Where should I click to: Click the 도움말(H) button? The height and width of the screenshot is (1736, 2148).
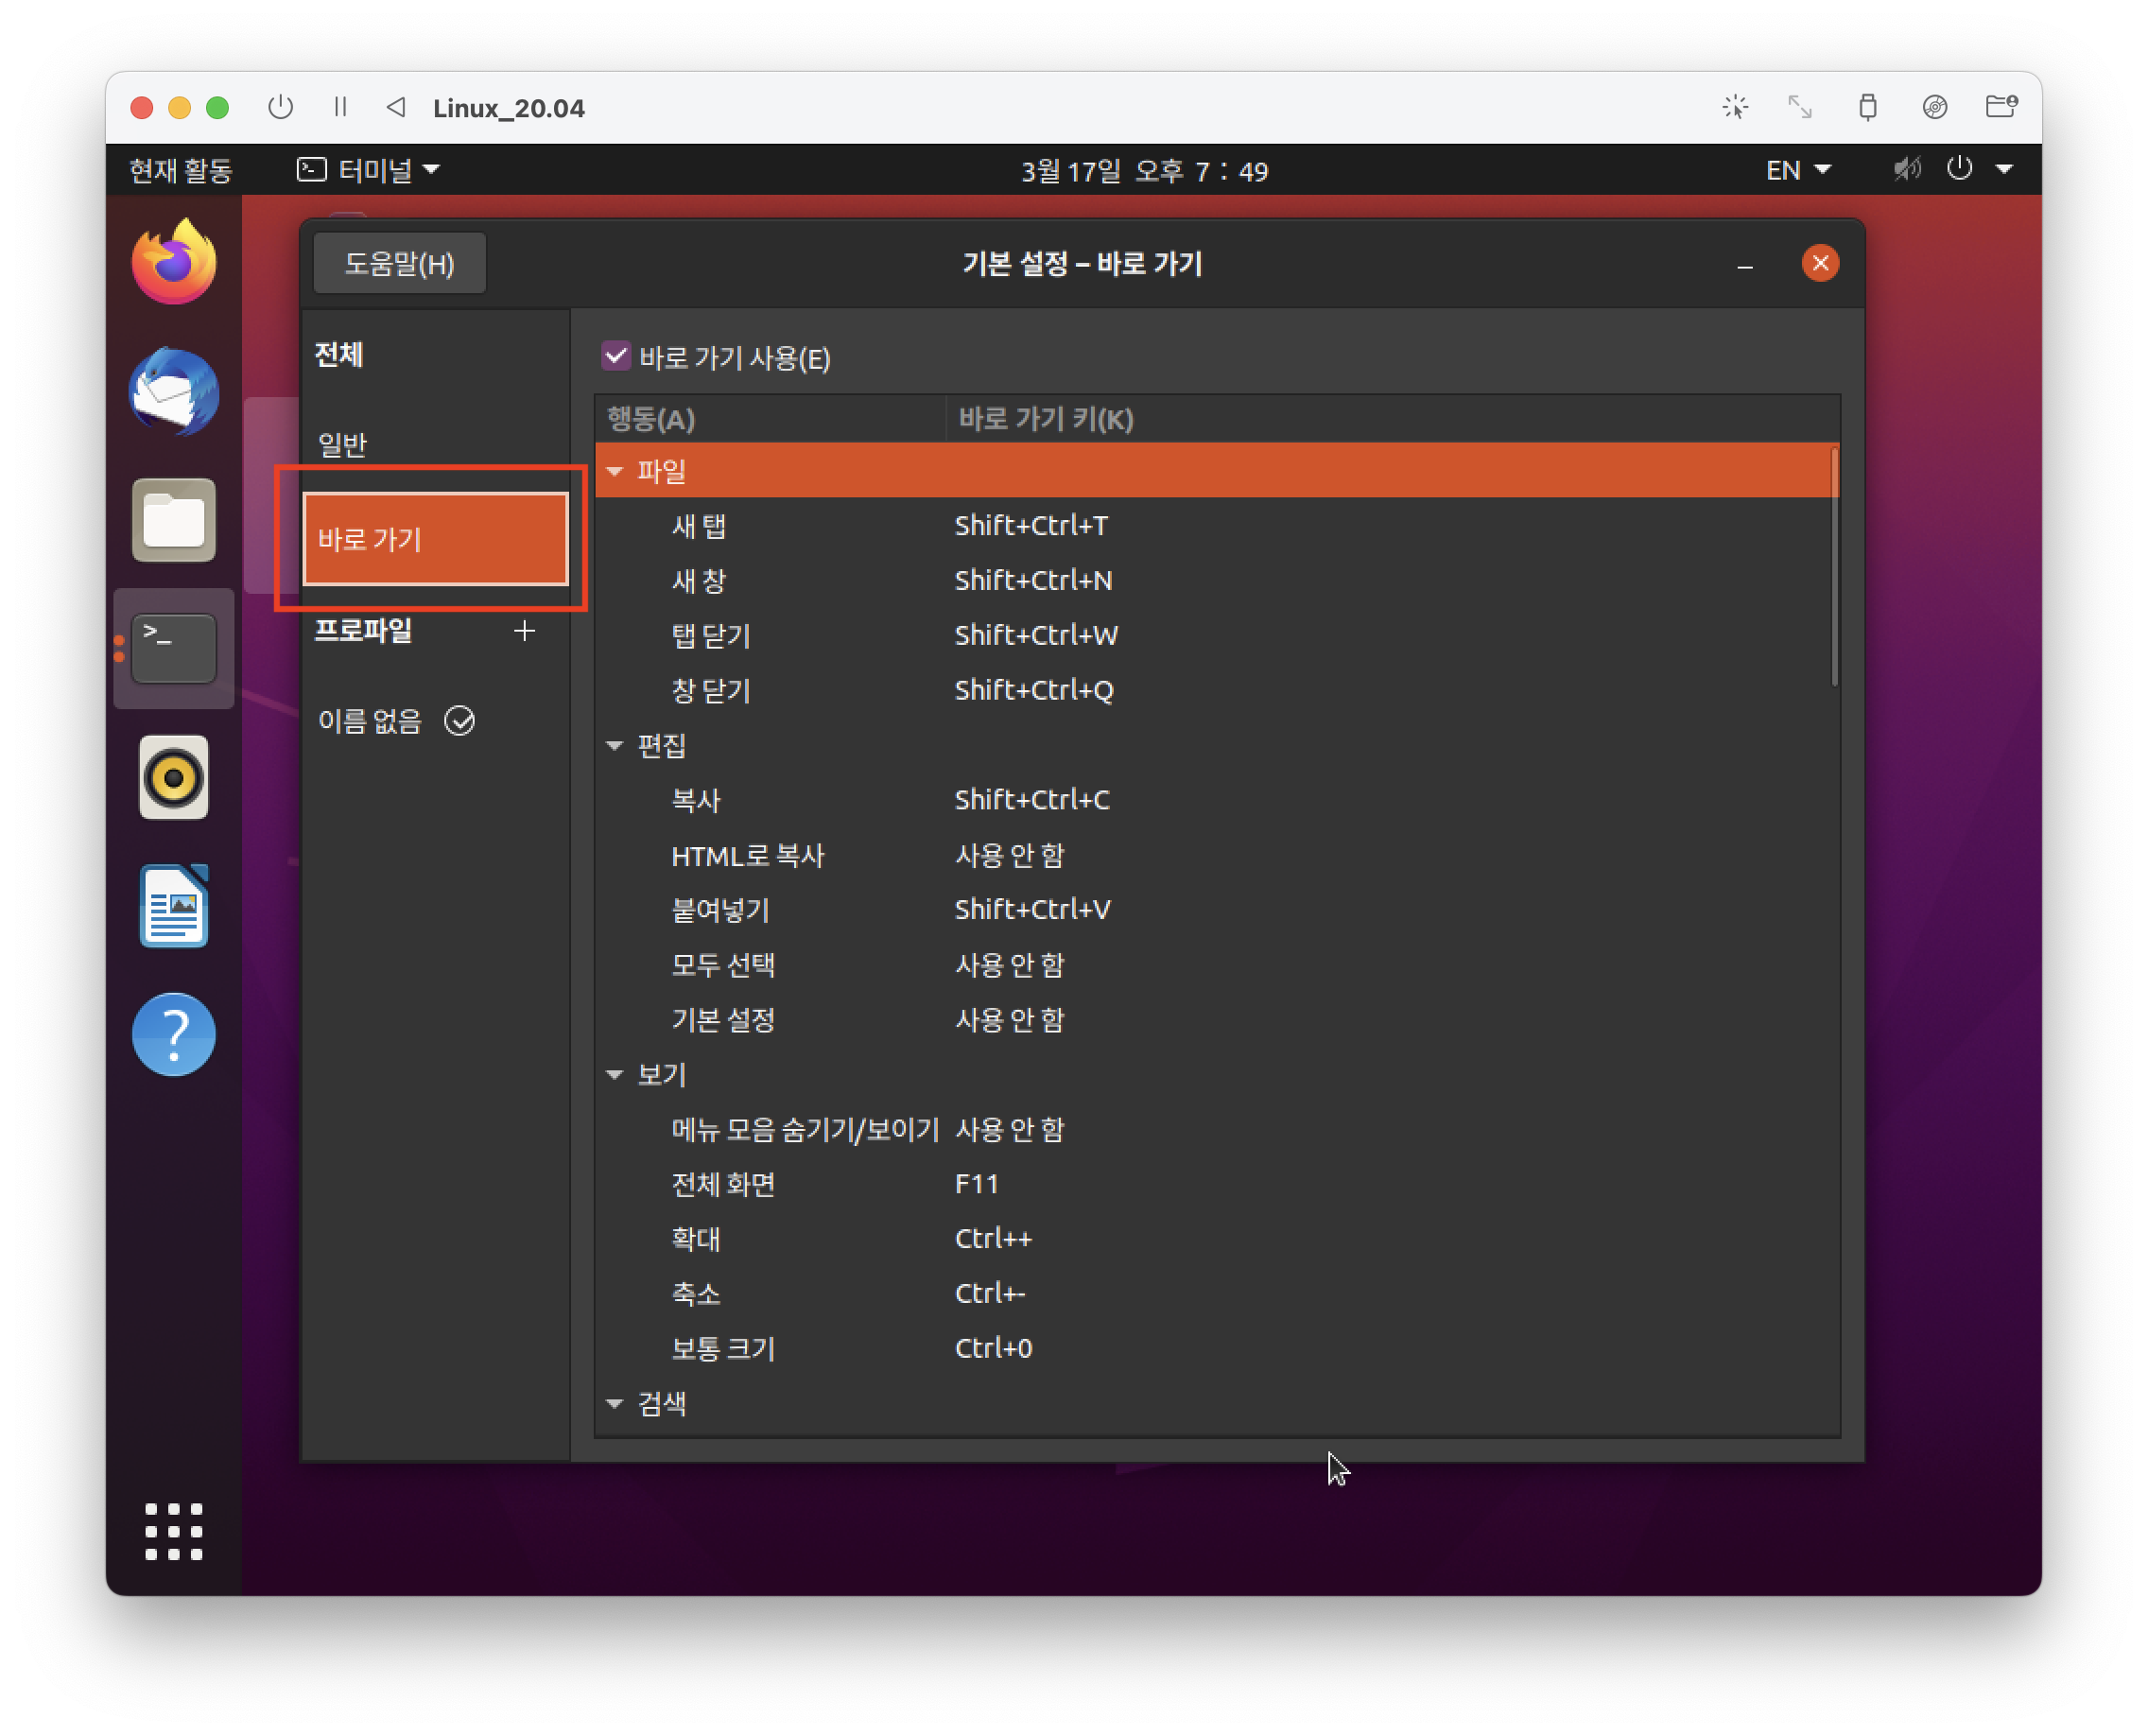pyautogui.click(x=400, y=264)
